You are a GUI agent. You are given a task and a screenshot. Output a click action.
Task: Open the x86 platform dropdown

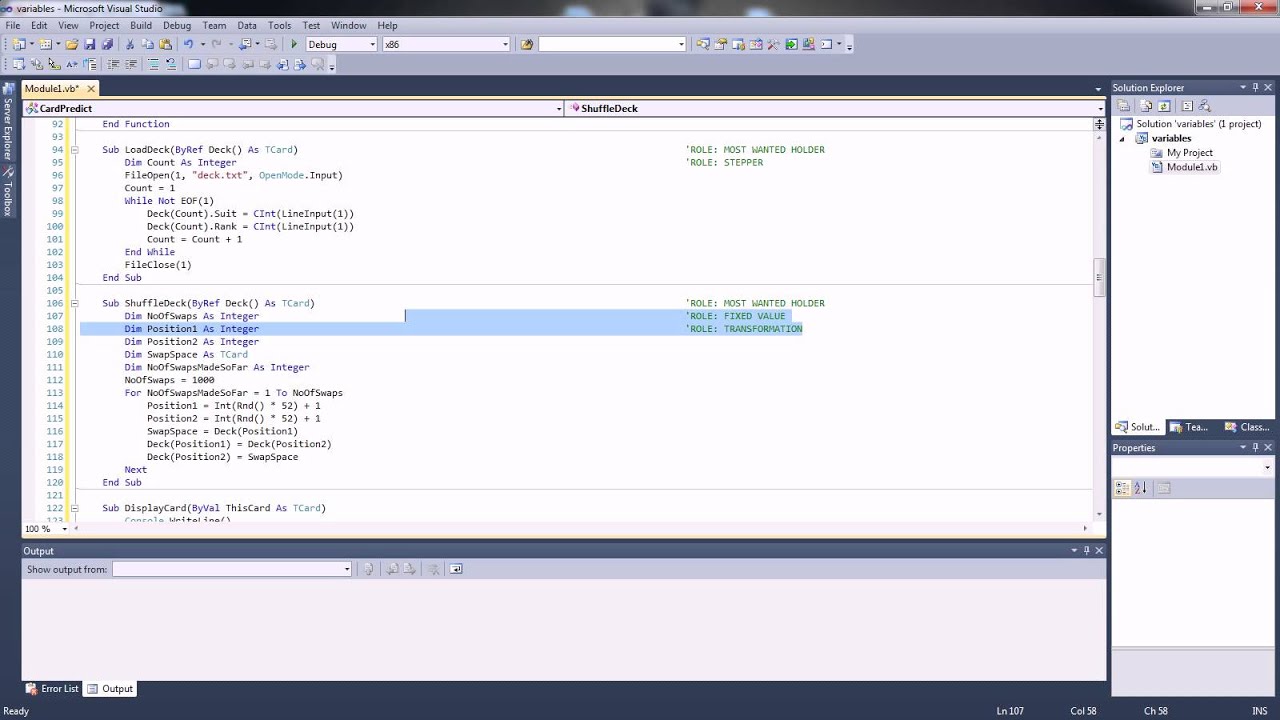point(505,44)
